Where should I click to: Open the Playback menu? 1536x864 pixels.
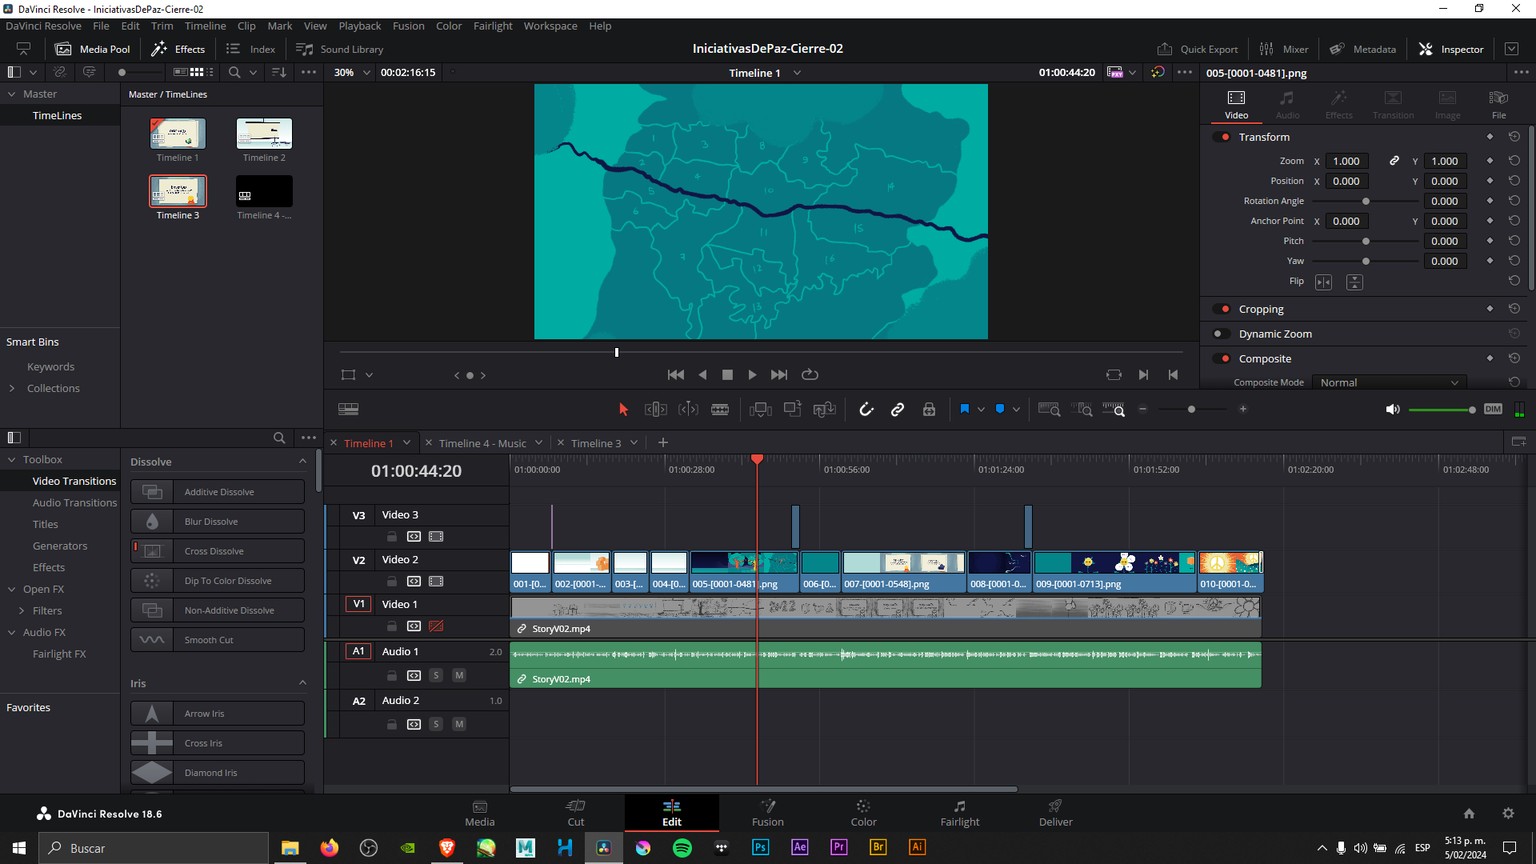click(x=360, y=26)
